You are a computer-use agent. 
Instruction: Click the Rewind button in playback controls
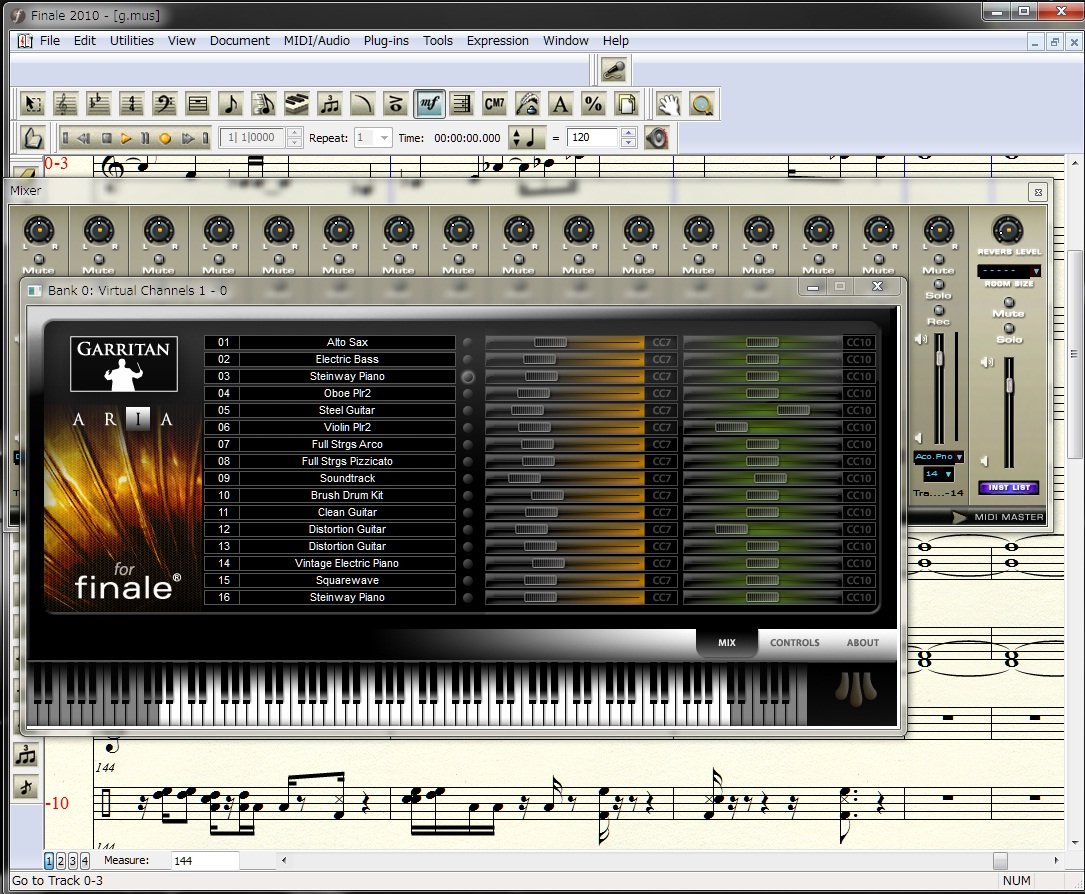coord(84,138)
